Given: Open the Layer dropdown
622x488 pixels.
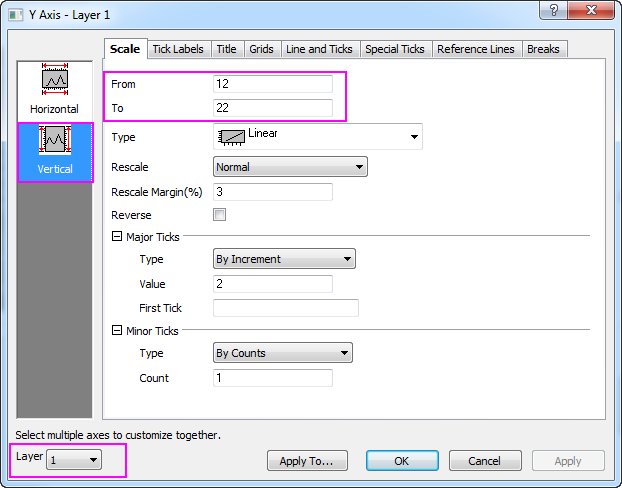Looking at the screenshot, I should point(75,460).
